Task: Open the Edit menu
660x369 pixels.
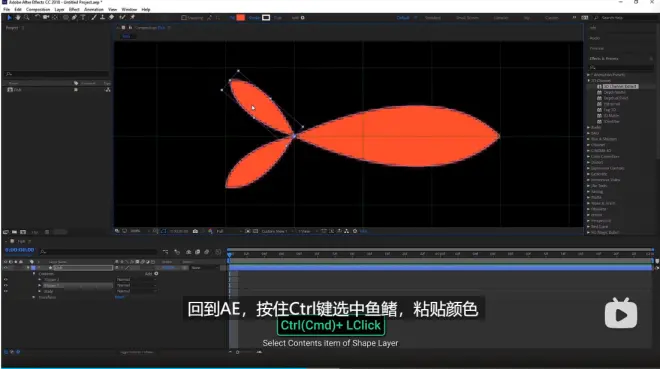Action: pyautogui.click(x=18, y=9)
